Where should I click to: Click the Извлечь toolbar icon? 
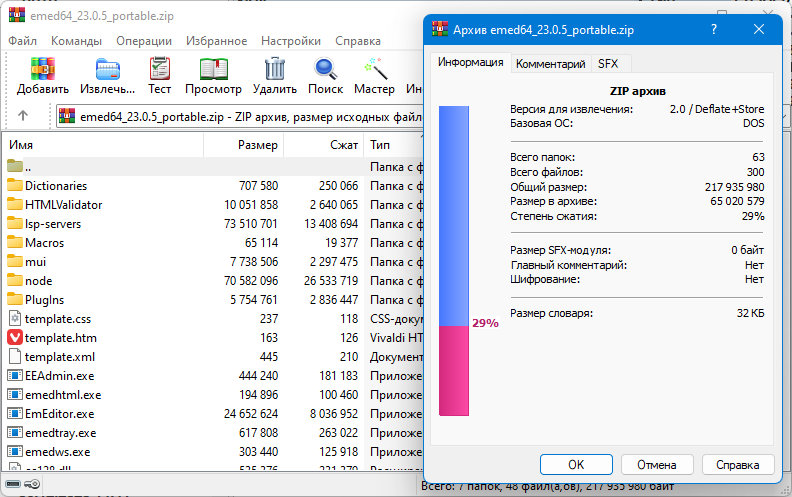pyautogui.click(x=108, y=69)
